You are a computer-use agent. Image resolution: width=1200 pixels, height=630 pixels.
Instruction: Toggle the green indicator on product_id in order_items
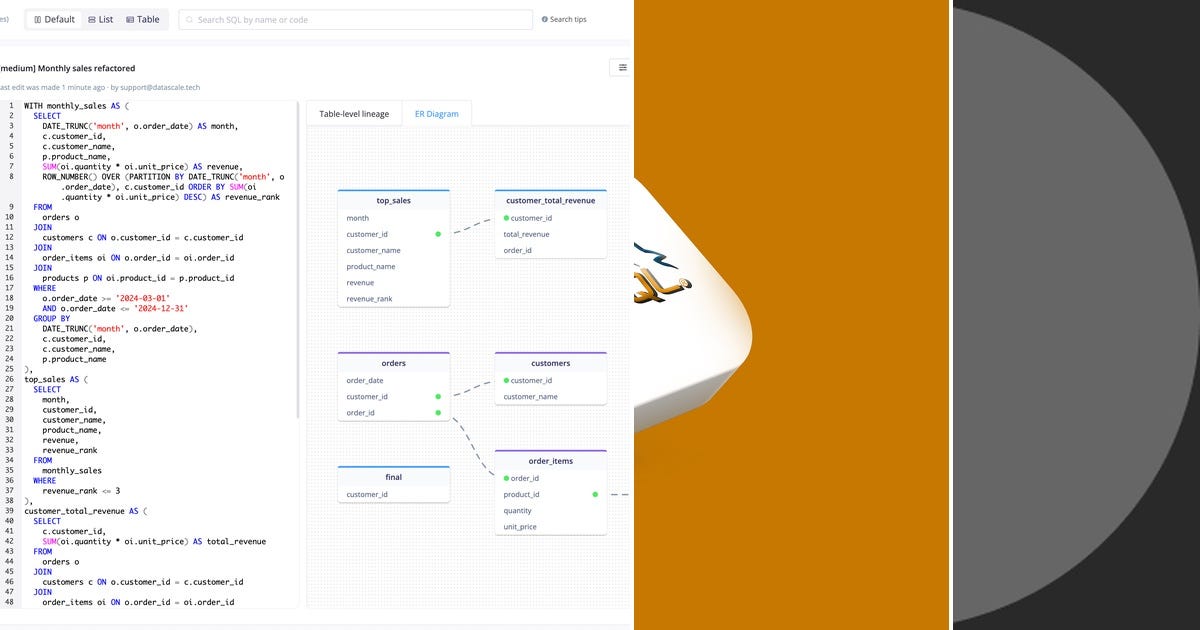(595, 494)
